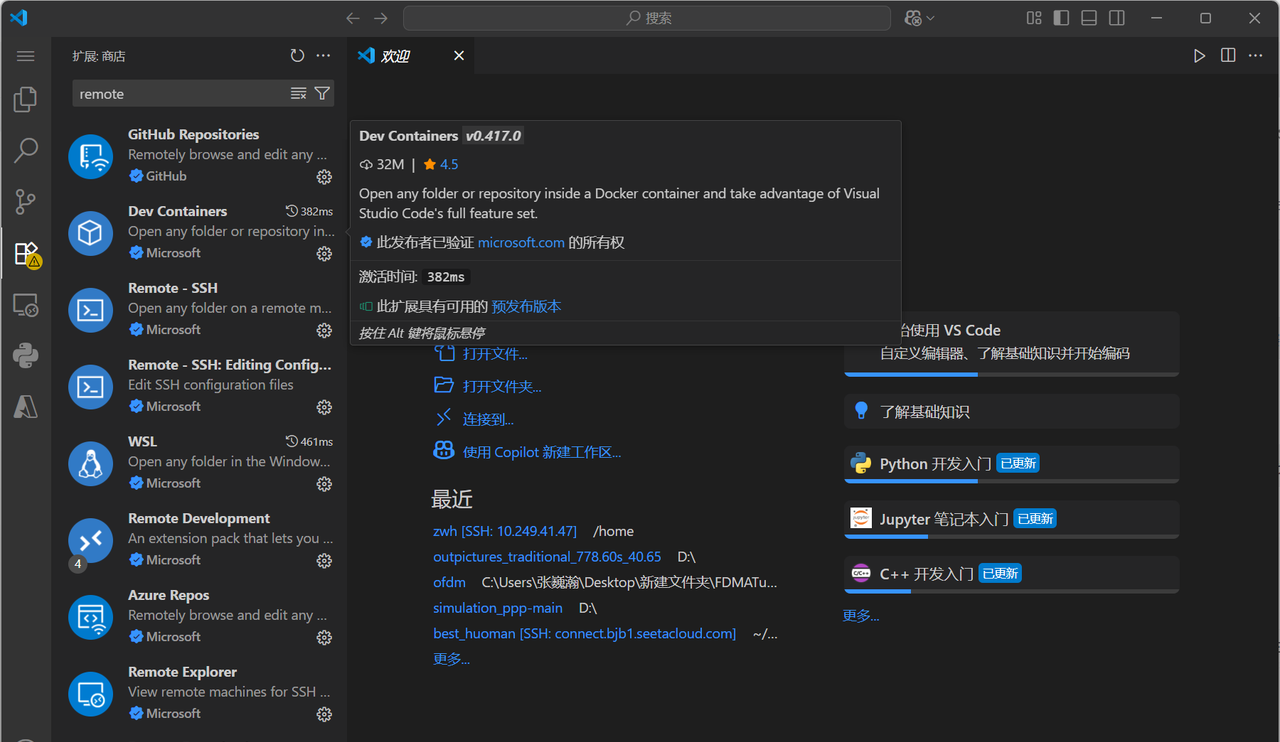1280x742 pixels.
Task: Click the extension search box with remote
Action: (x=180, y=94)
